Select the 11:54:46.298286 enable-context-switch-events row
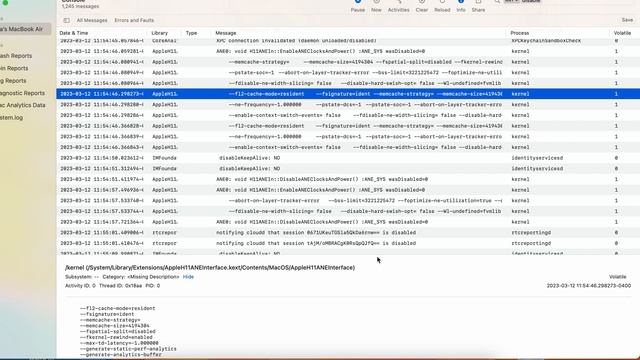Image resolution: width=640 pixels, height=360 pixels. tap(348, 116)
